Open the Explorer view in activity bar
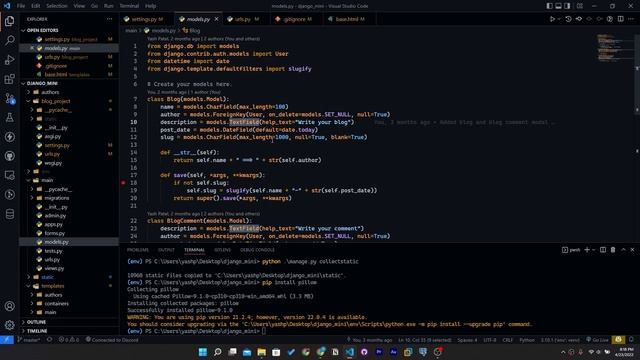The height and width of the screenshot is (360, 640). click(9, 21)
